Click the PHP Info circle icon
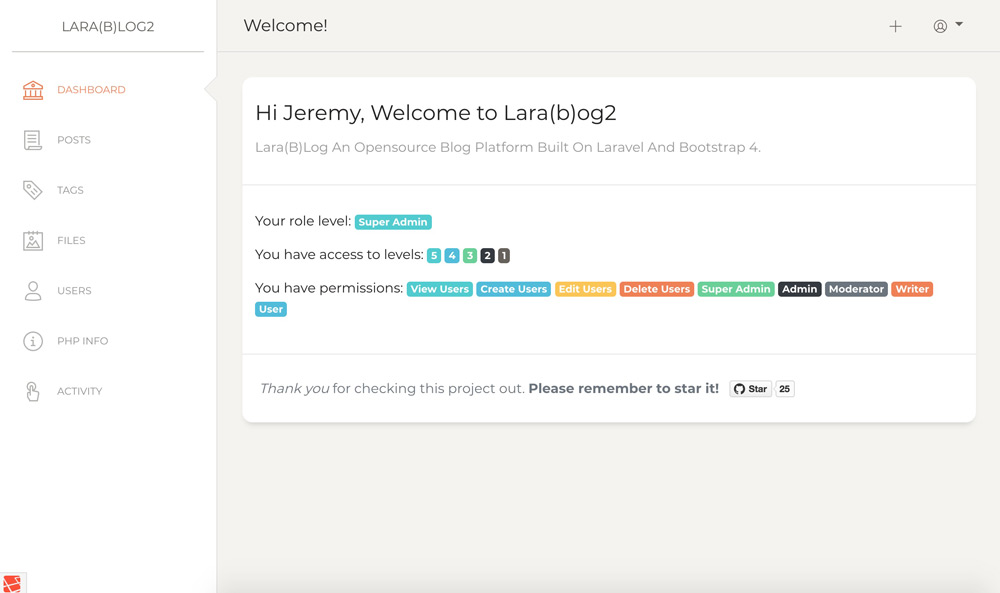1000x593 pixels. [33, 340]
